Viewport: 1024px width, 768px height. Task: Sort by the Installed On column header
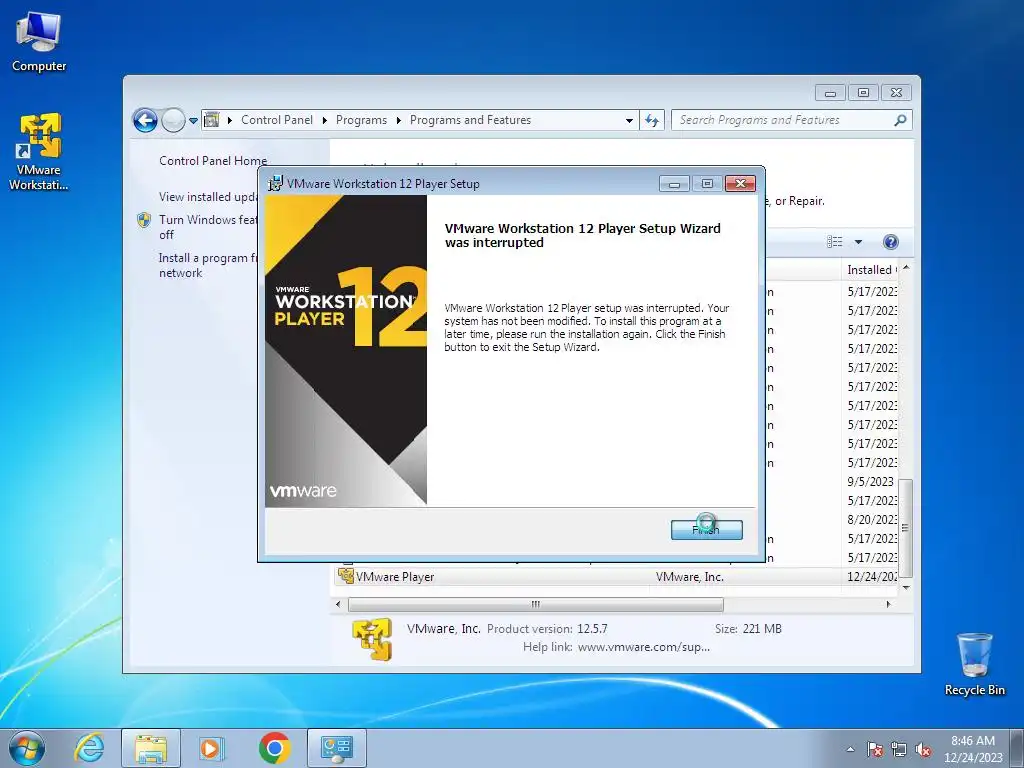[871, 270]
